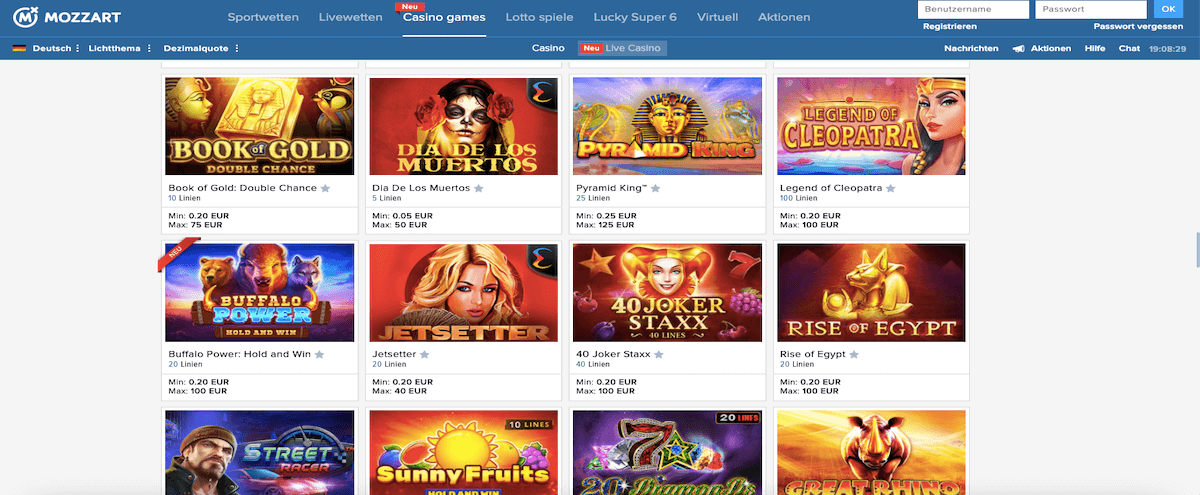Select the Casino sub-tab
Viewport: 1200px width, 495px height.
548,48
